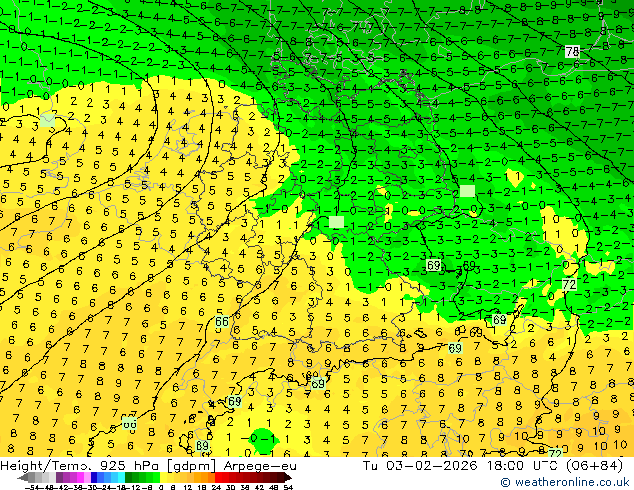634x490 pixels.
Task: Click the 78 height contour label
Action: coord(572,51)
